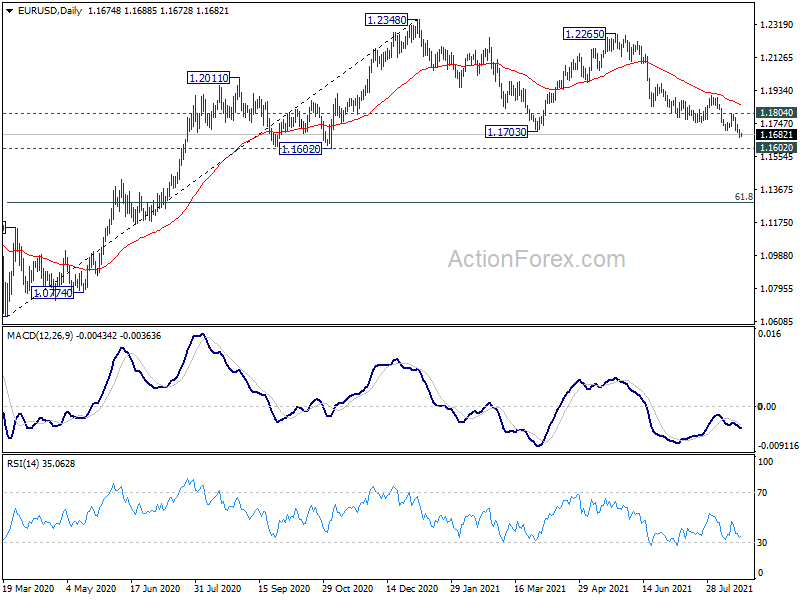Viewport: 800px width, 600px height.
Task: Click the MACD 0.00 axis label
Action: [766, 407]
